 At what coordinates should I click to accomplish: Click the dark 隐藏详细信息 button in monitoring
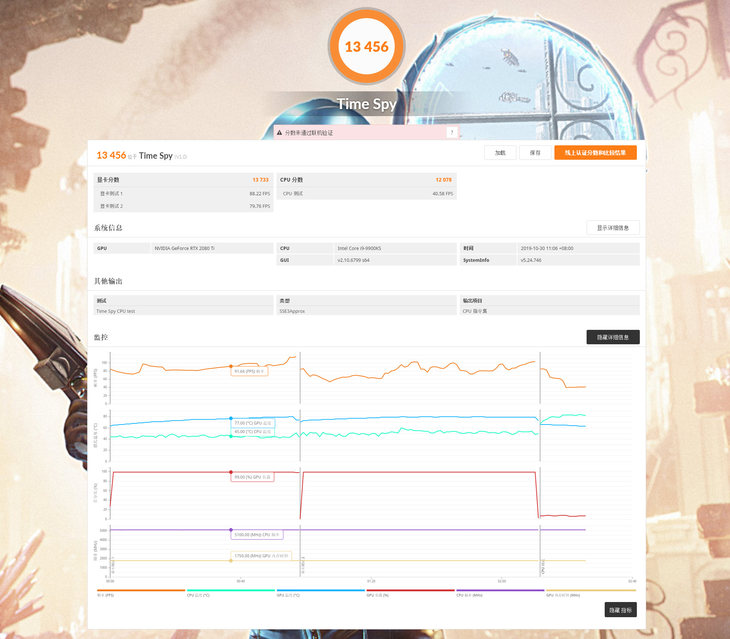pyautogui.click(x=613, y=337)
